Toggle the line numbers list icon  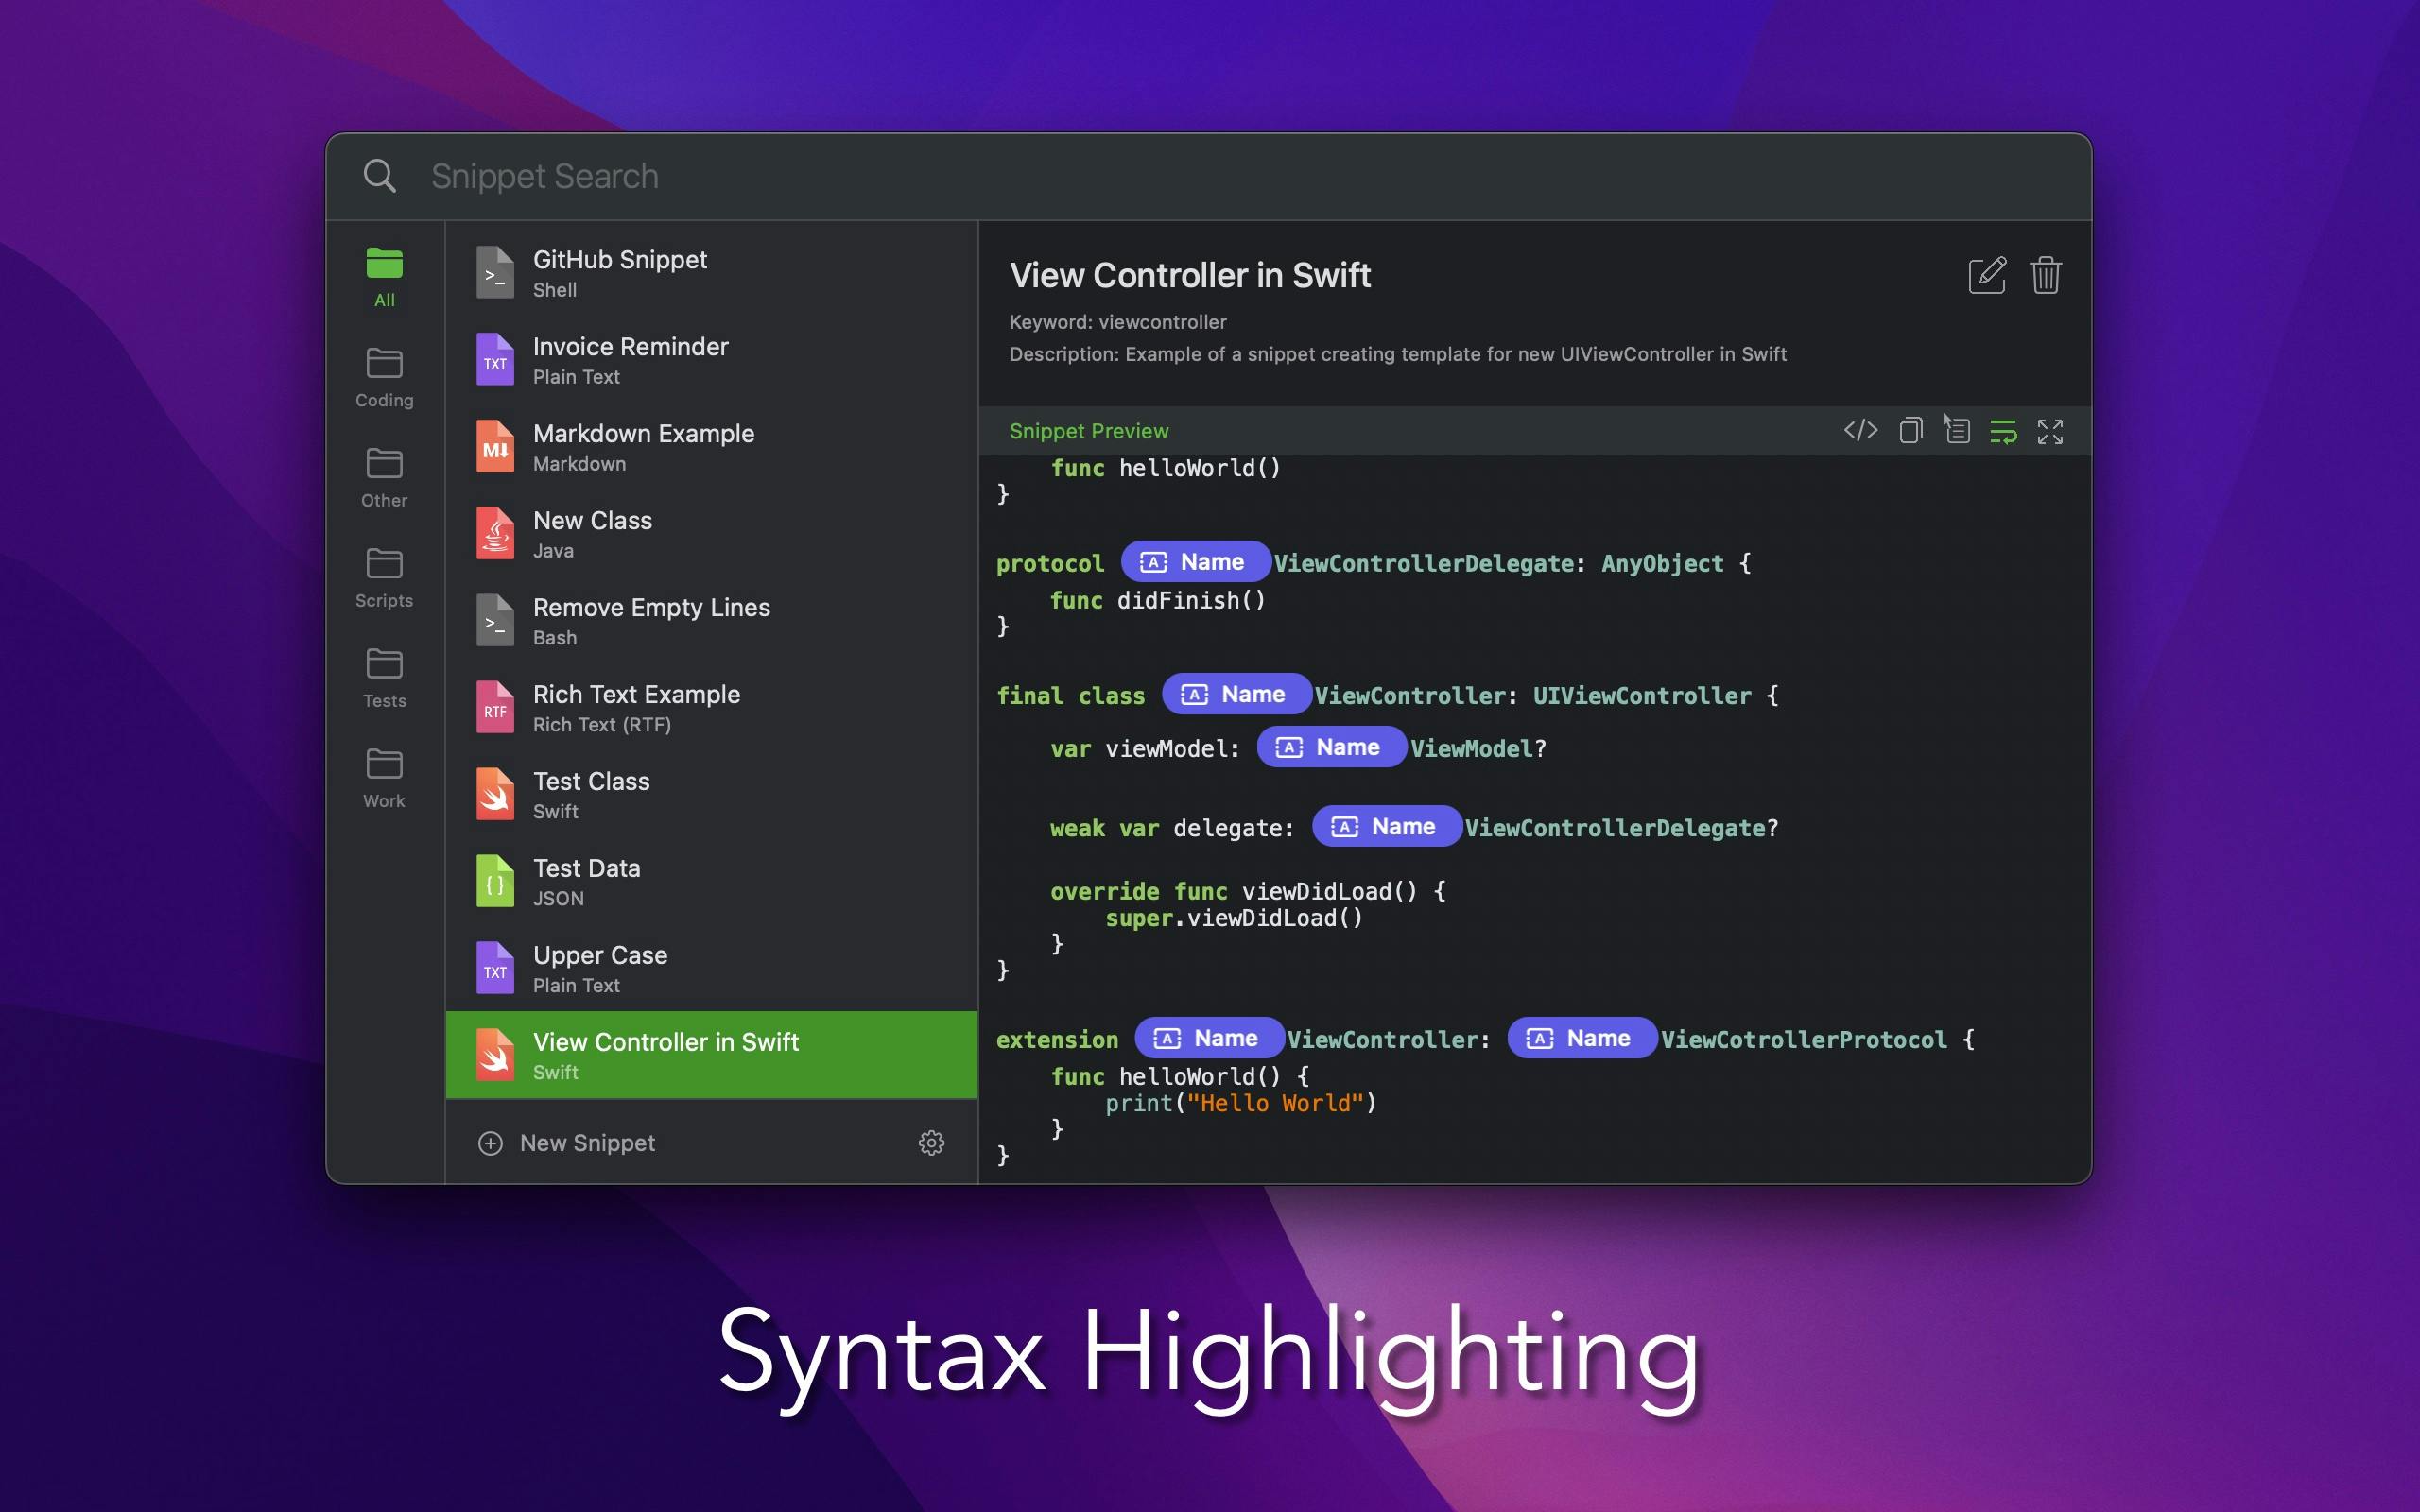click(1957, 431)
